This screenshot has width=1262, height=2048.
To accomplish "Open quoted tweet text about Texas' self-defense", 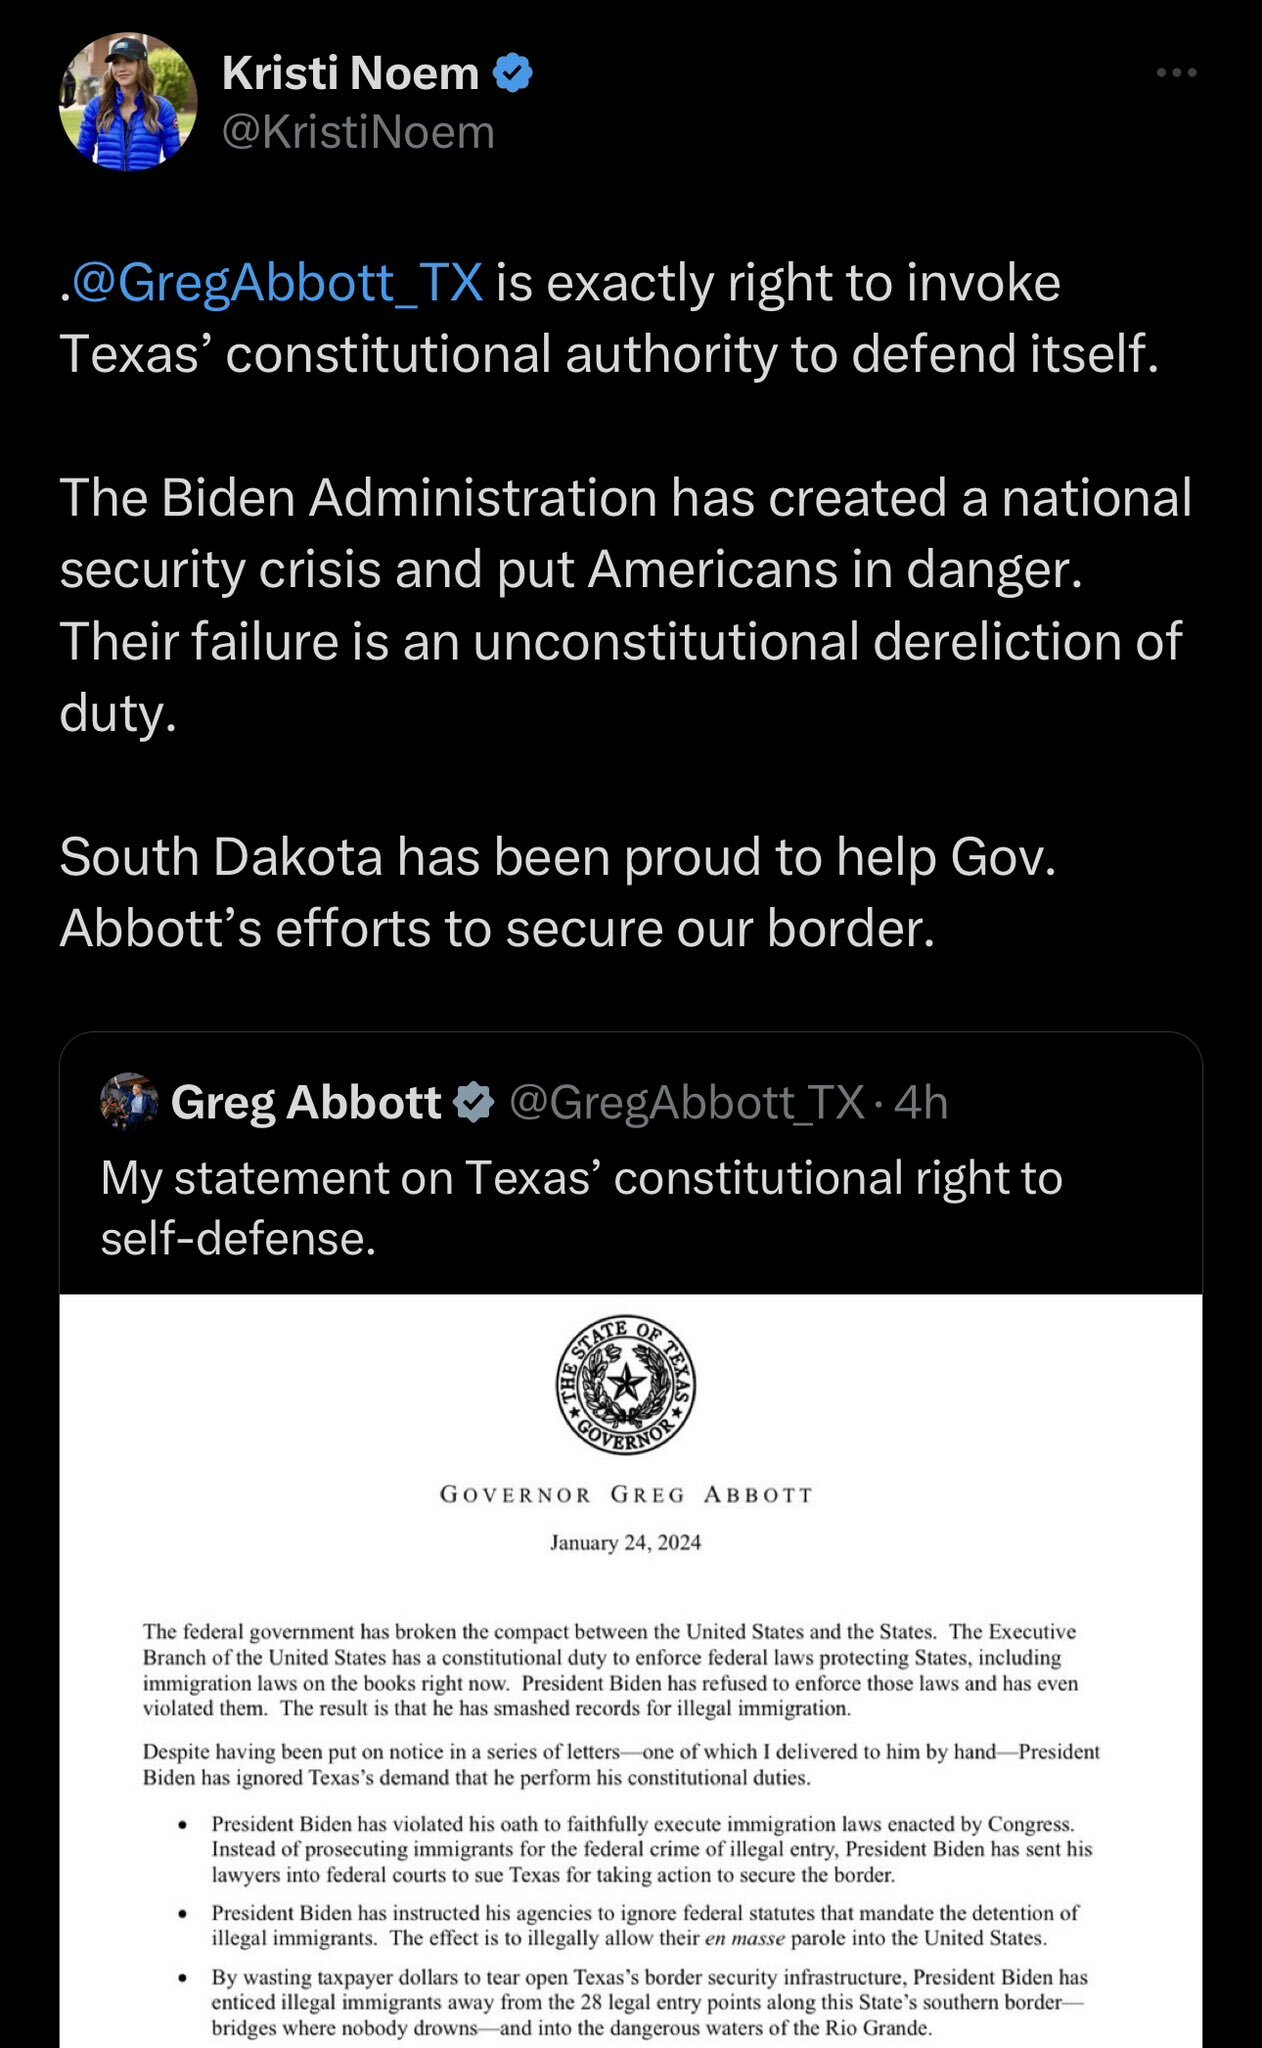I will [580, 1207].
